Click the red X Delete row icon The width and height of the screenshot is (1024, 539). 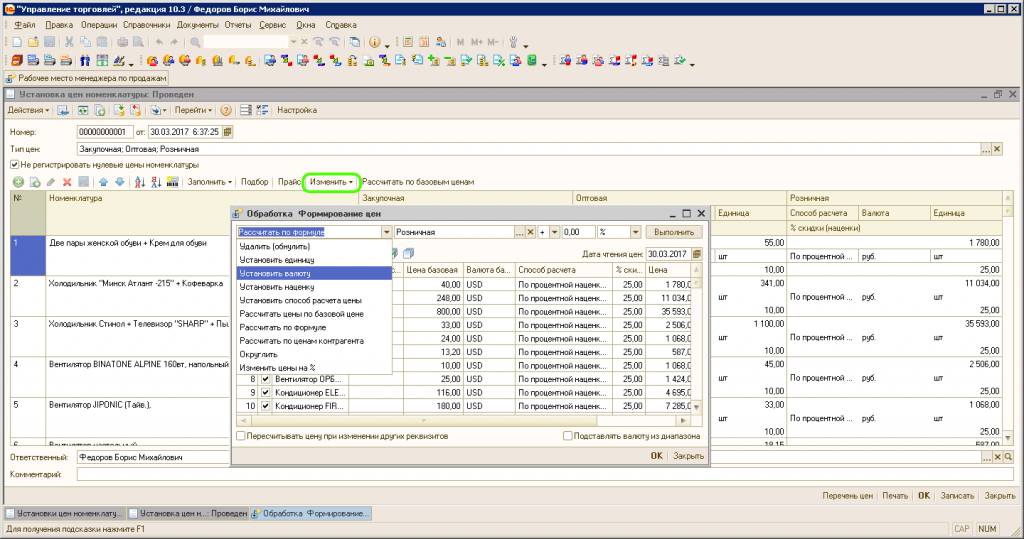[67, 182]
